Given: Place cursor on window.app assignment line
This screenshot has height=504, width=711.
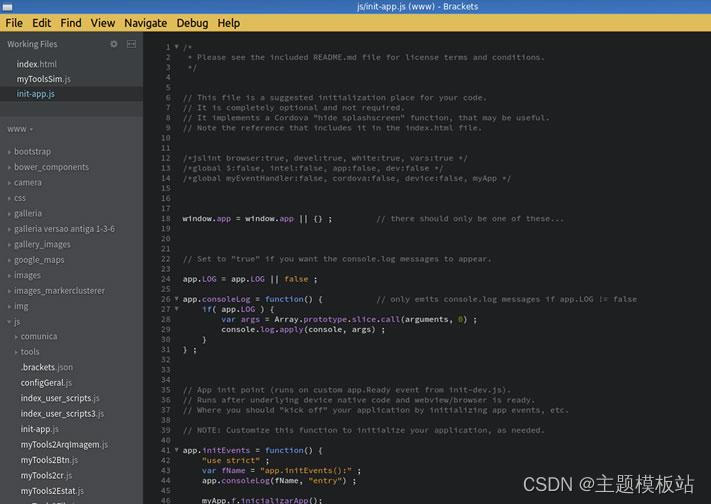Looking at the screenshot, I should pyautogui.click(x=257, y=219).
